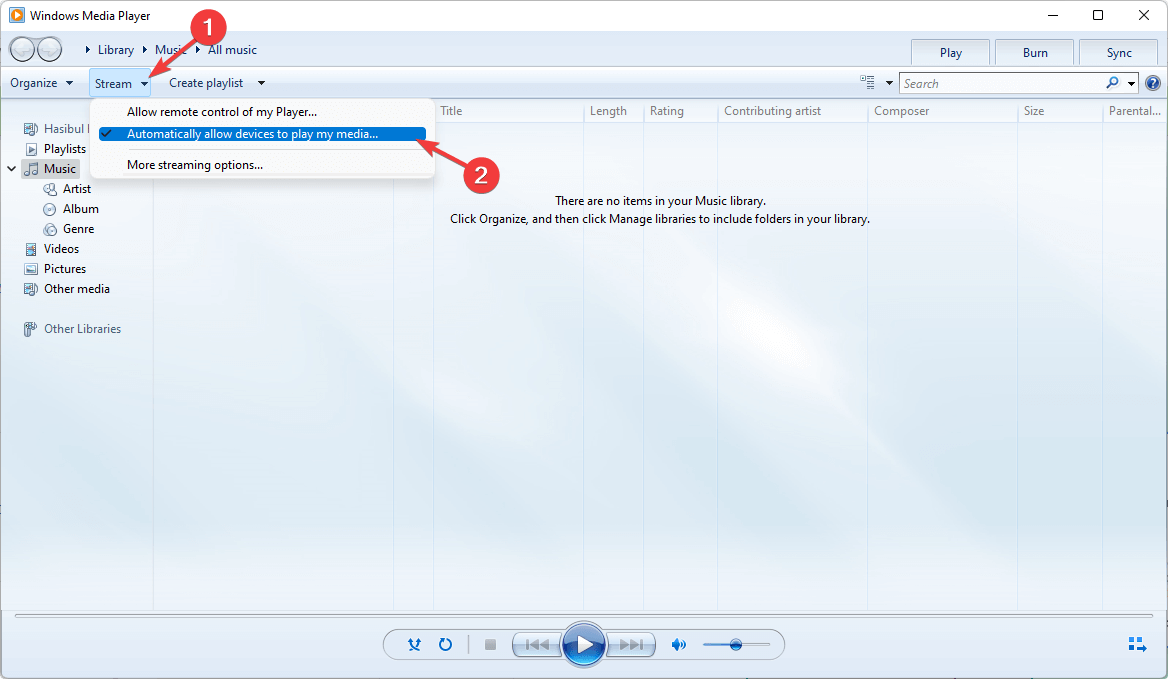Click the search magnifier icon
This screenshot has width=1168, height=679.
(1112, 83)
